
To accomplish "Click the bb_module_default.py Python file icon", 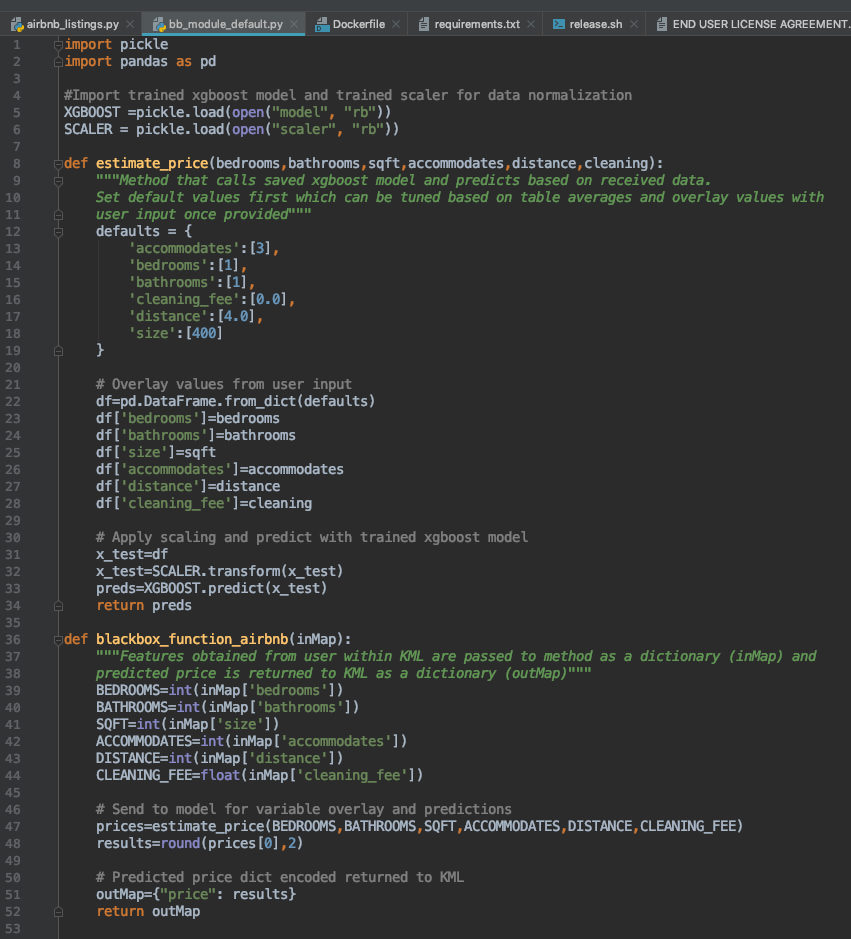I will pyautogui.click(x=158, y=23).
